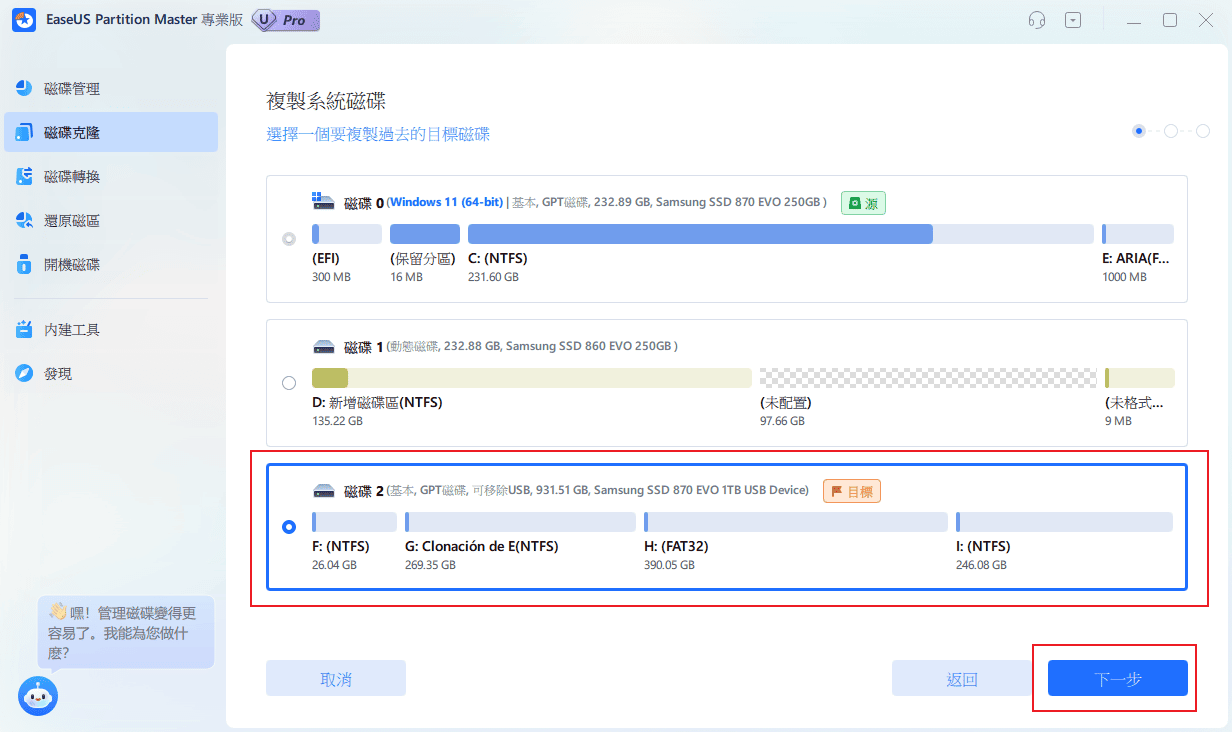1232x732 pixels.
Task: Click the H: (FAT32) partition on 磁碟 2
Action: point(795,522)
